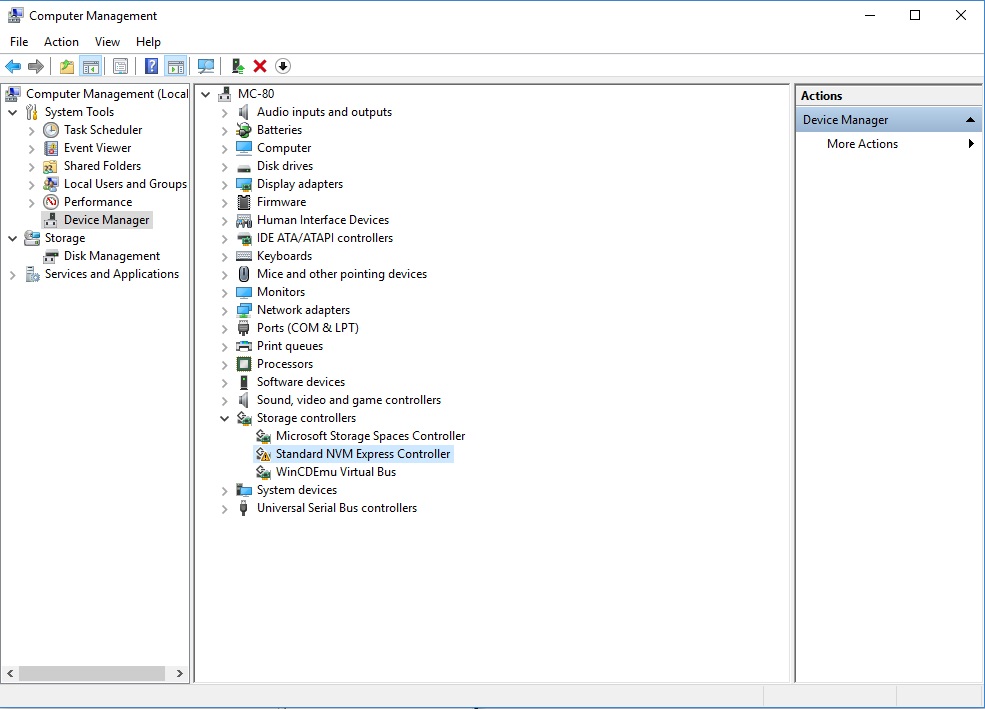Click the left pane scroll-left arrow

(x=10, y=673)
